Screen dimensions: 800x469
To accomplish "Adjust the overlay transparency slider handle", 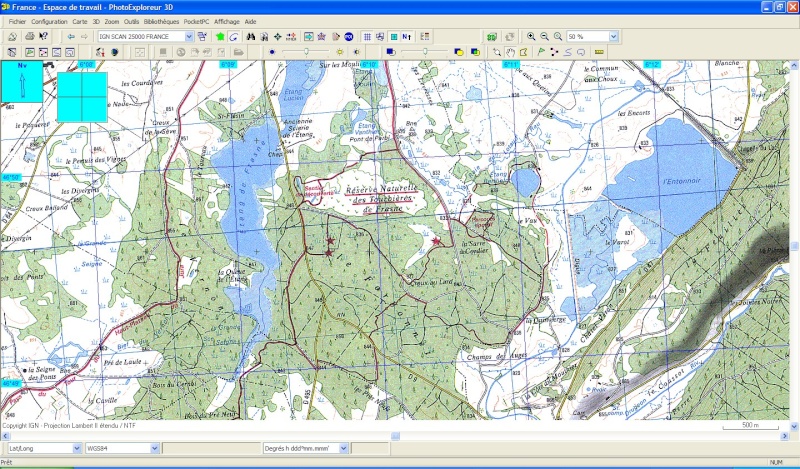I will coord(425,52).
